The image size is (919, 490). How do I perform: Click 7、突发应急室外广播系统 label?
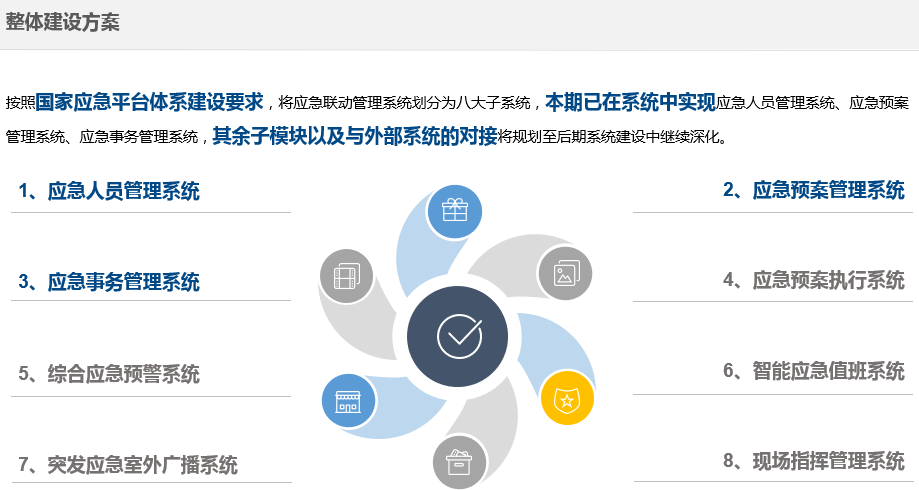click(128, 465)
